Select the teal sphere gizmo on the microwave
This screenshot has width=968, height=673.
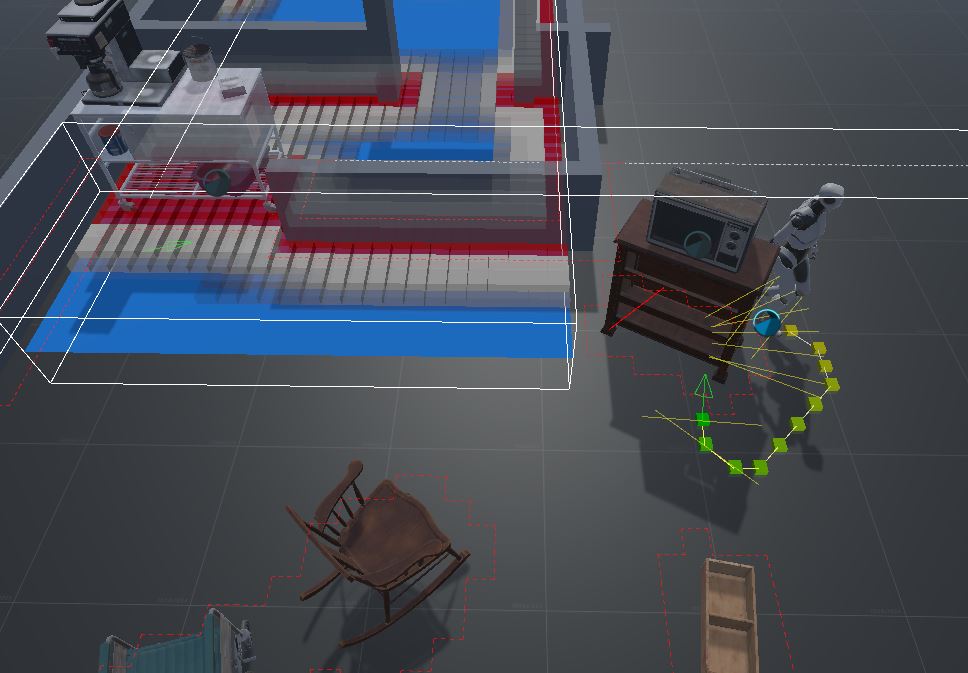[697, 243]
